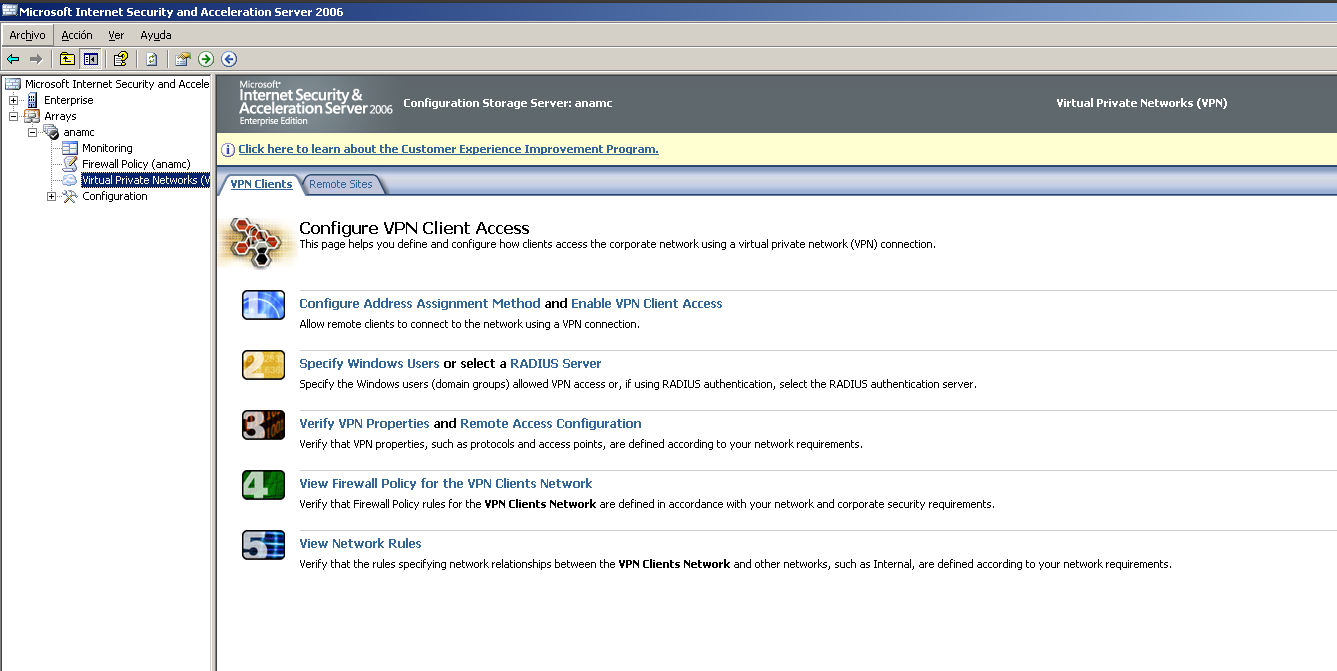Click the Firewall Policy scroll icon
Screen dimensions: 1337x671
click(70, 164)
